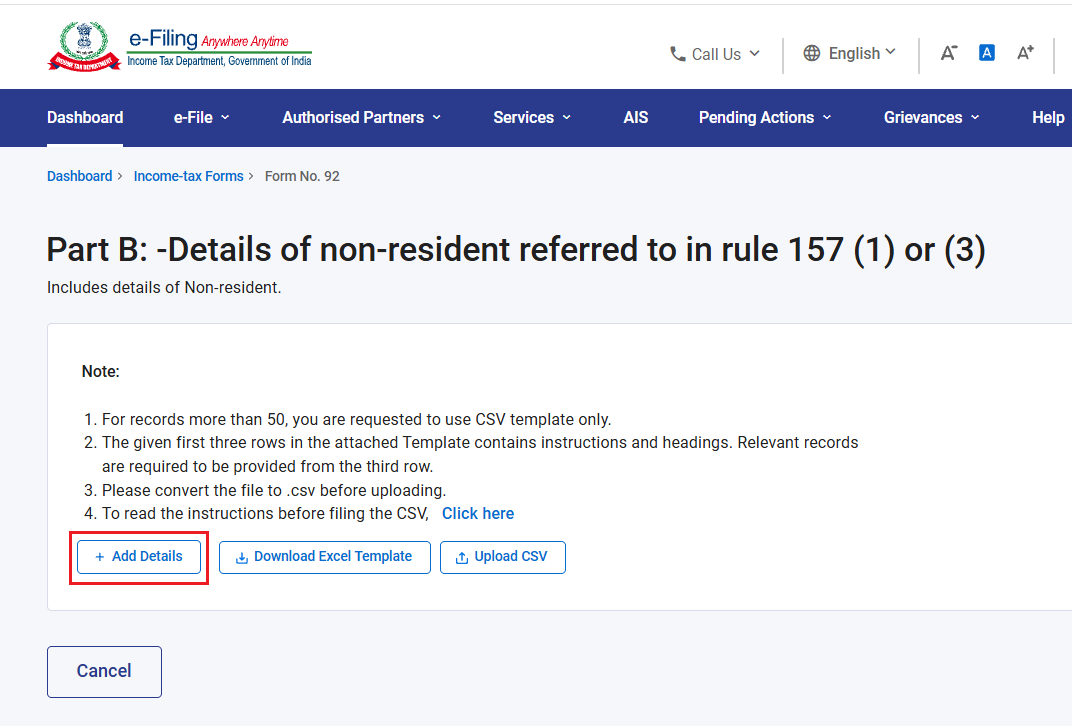Image resolution: width=1072 pixels, height=726 pixels.
Task: Click note about converting file to .csv
Action: tap(273, 490)
